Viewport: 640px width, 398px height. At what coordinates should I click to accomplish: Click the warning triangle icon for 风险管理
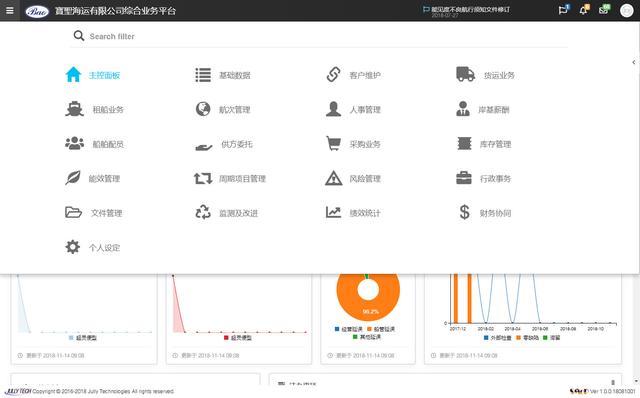[333, 178]
